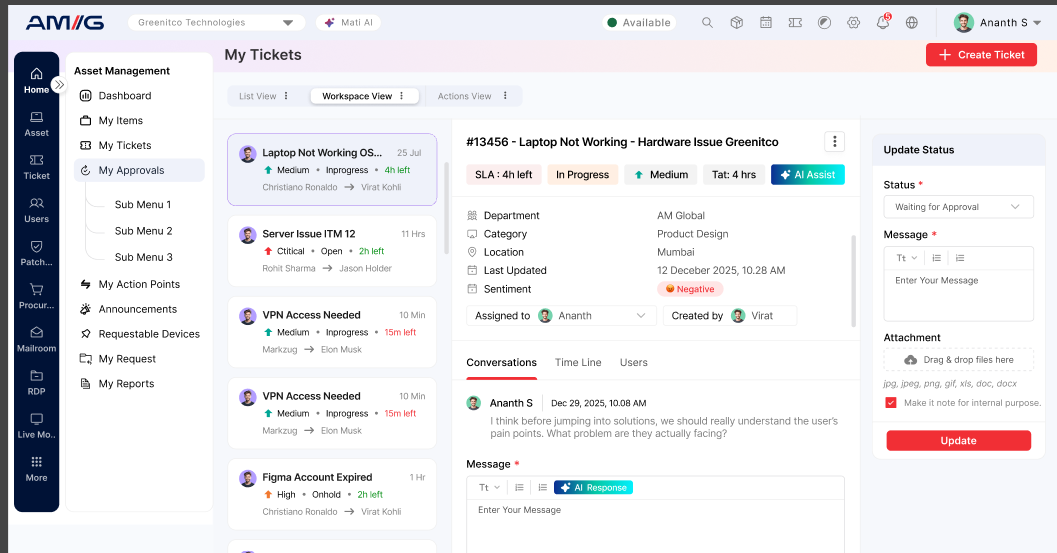Image resolution: width=1057 pixels, height=553 pixels.
Task: Click numbered list icon in Update Status message
Action: pos(960,258)
